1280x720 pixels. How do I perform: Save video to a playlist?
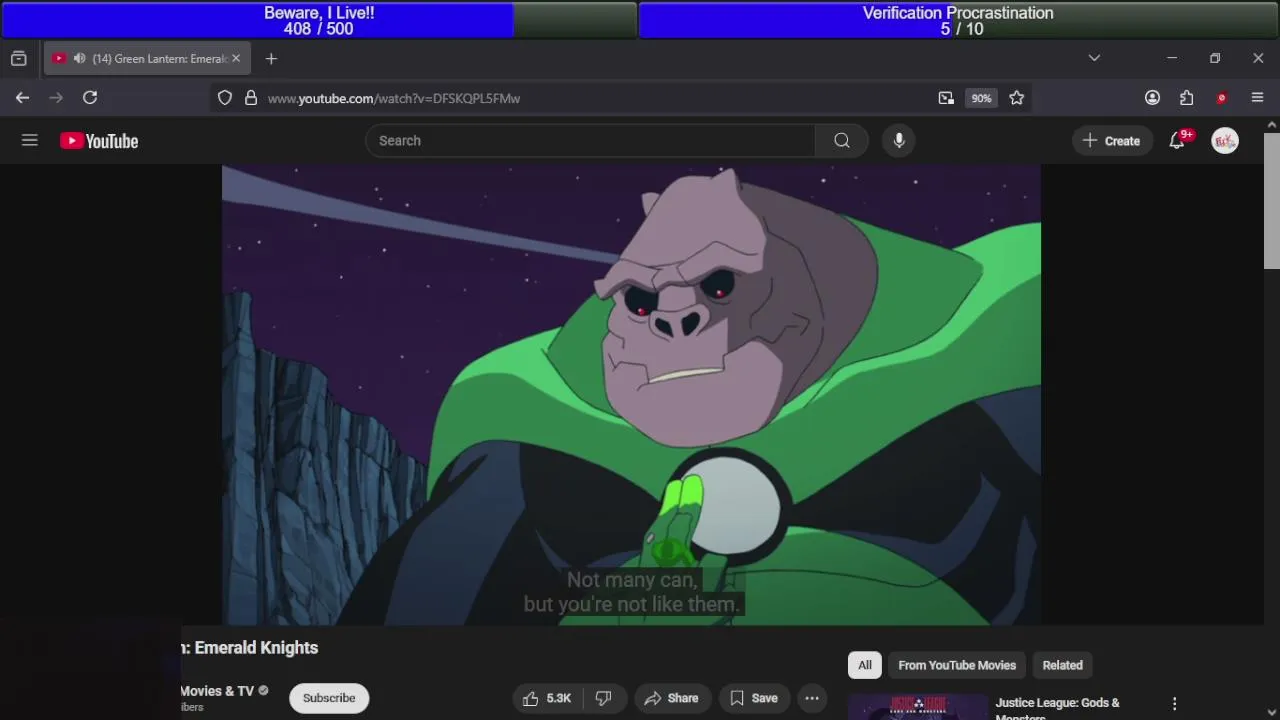(754, 698)
